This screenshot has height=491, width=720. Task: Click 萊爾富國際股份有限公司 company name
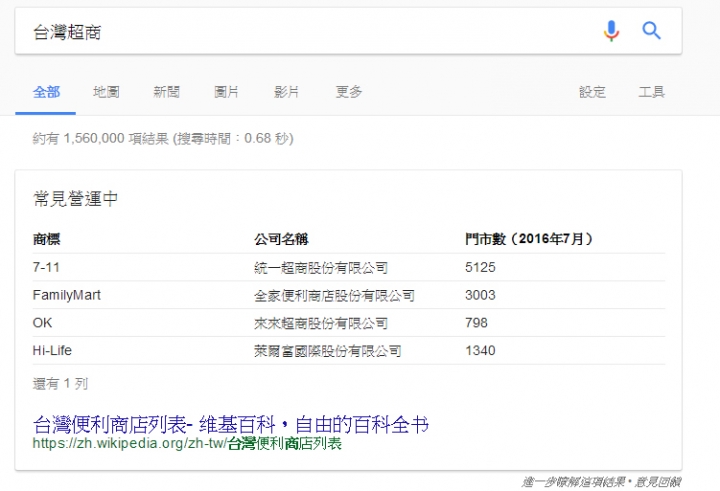point(328,351)
